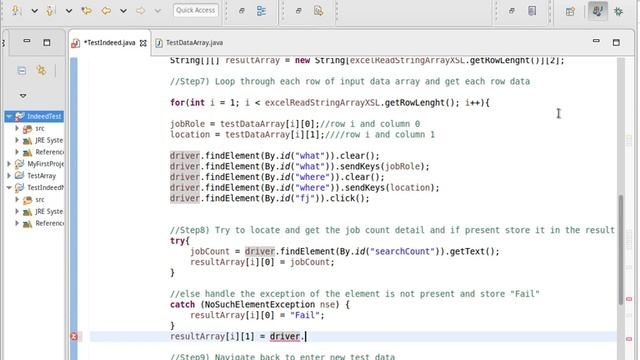Screen dimensions: 640x360
Task: Switch to the Java perspective
Action: pyautogui.click(x=598, y=11)
